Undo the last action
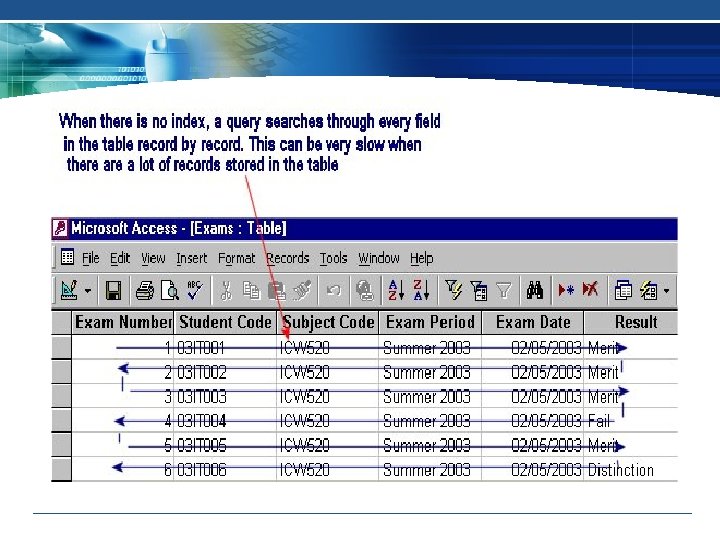Viewport: 720px width, 540px height. coord(334,291)
